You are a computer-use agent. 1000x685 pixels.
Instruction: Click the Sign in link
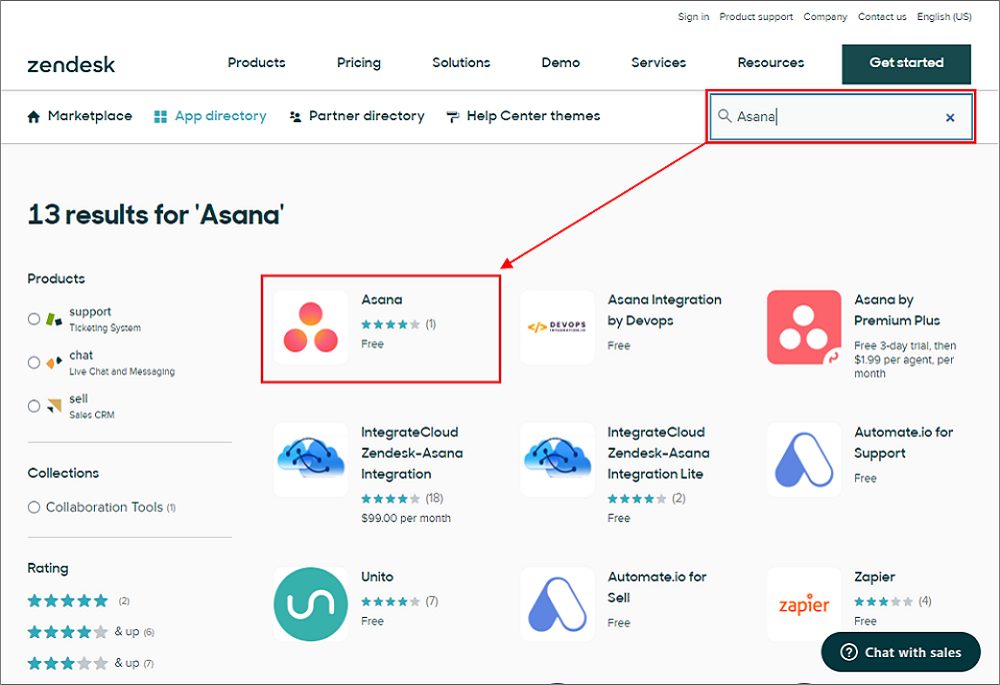(693, 17)
